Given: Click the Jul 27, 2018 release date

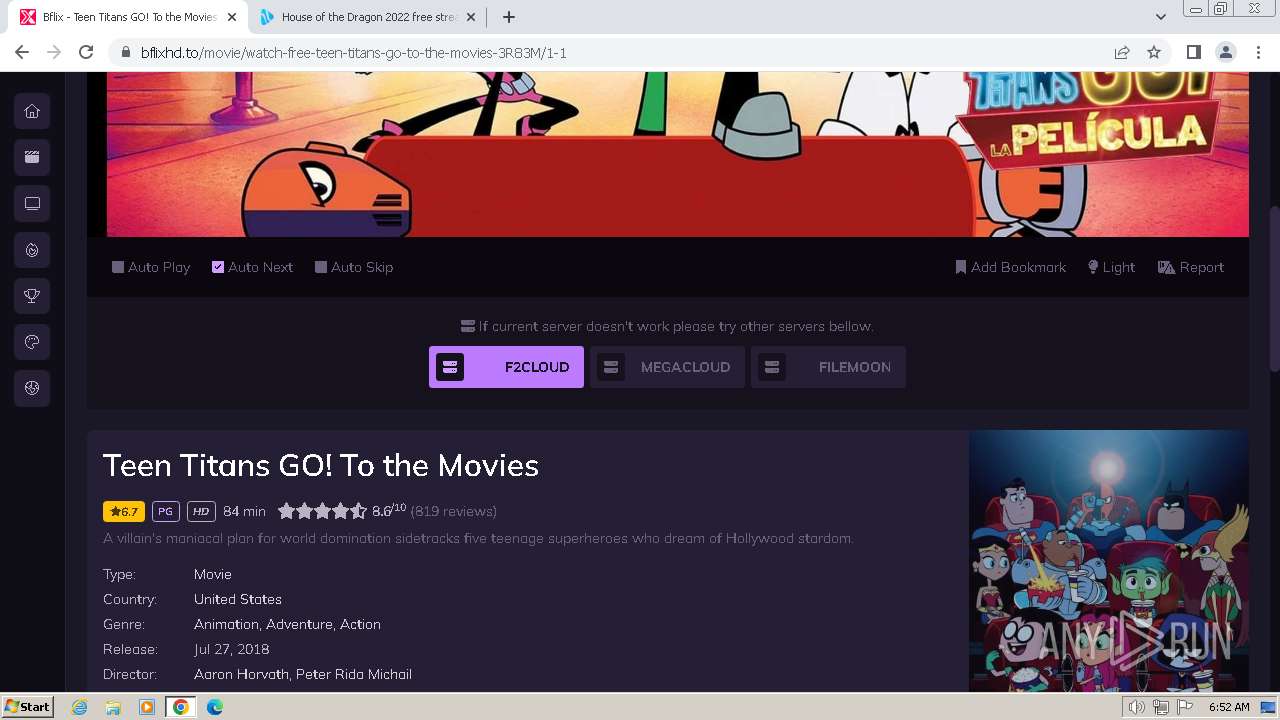Looking at the screenshot, I should pyautogui.click(x=231, y=649).
